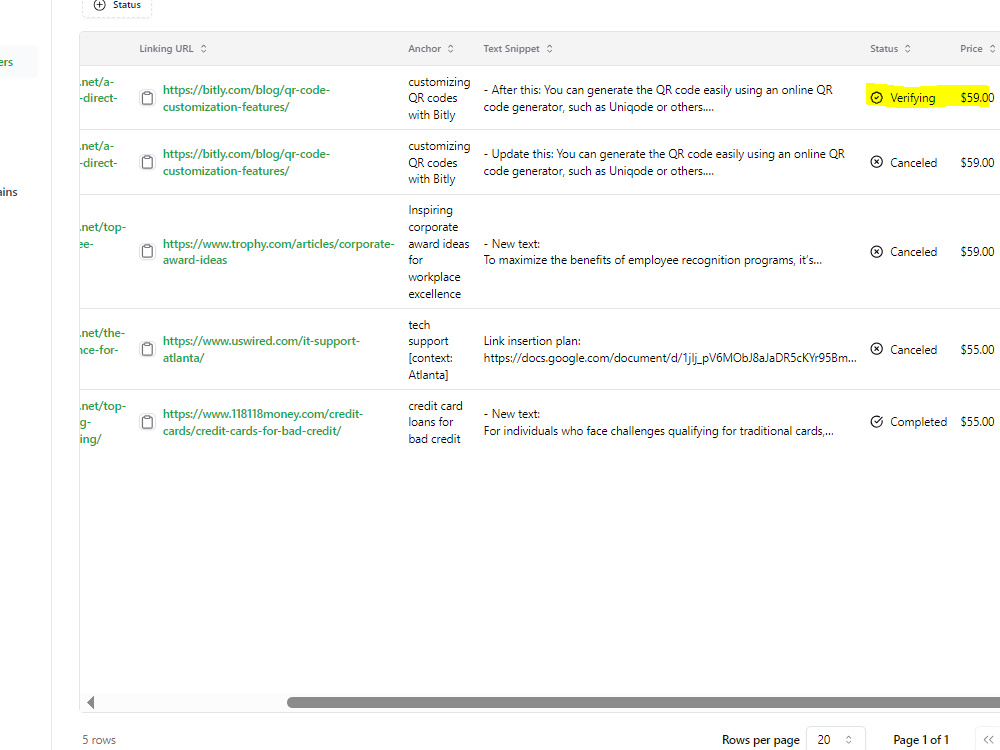Sort table by Anchor column
Viewport: 1000px width, 750px height.
431,48
